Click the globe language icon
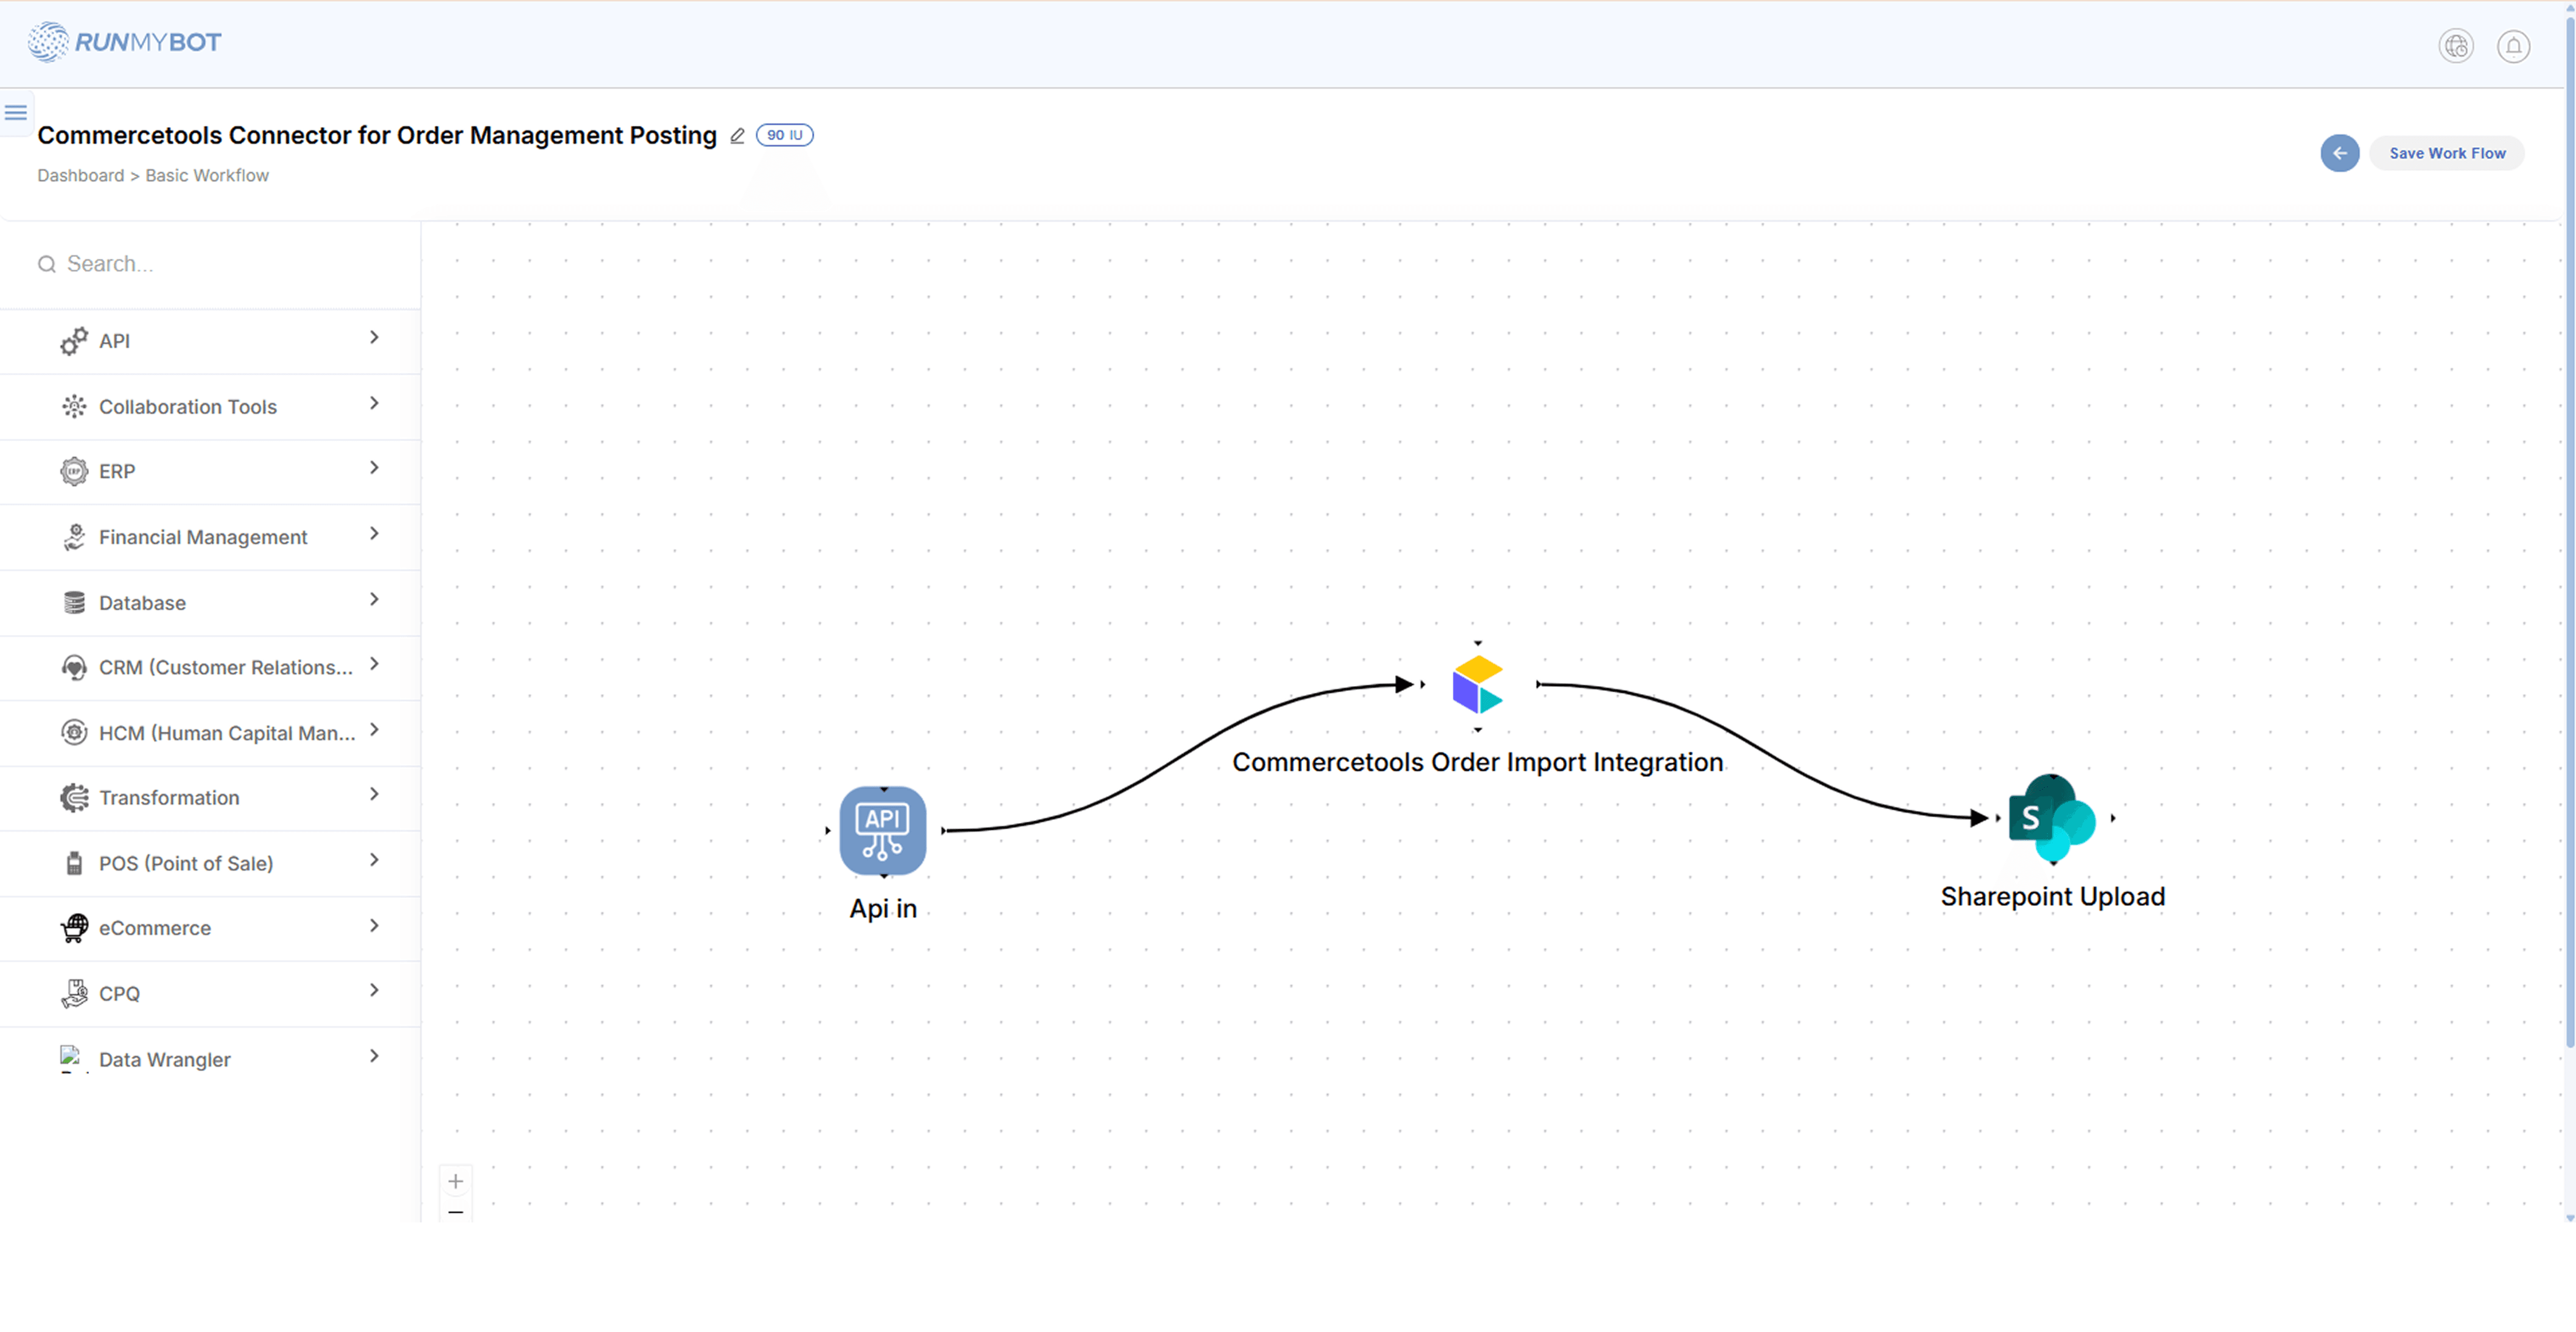Screen dimensions: 2576x1332 (2456, 46)
